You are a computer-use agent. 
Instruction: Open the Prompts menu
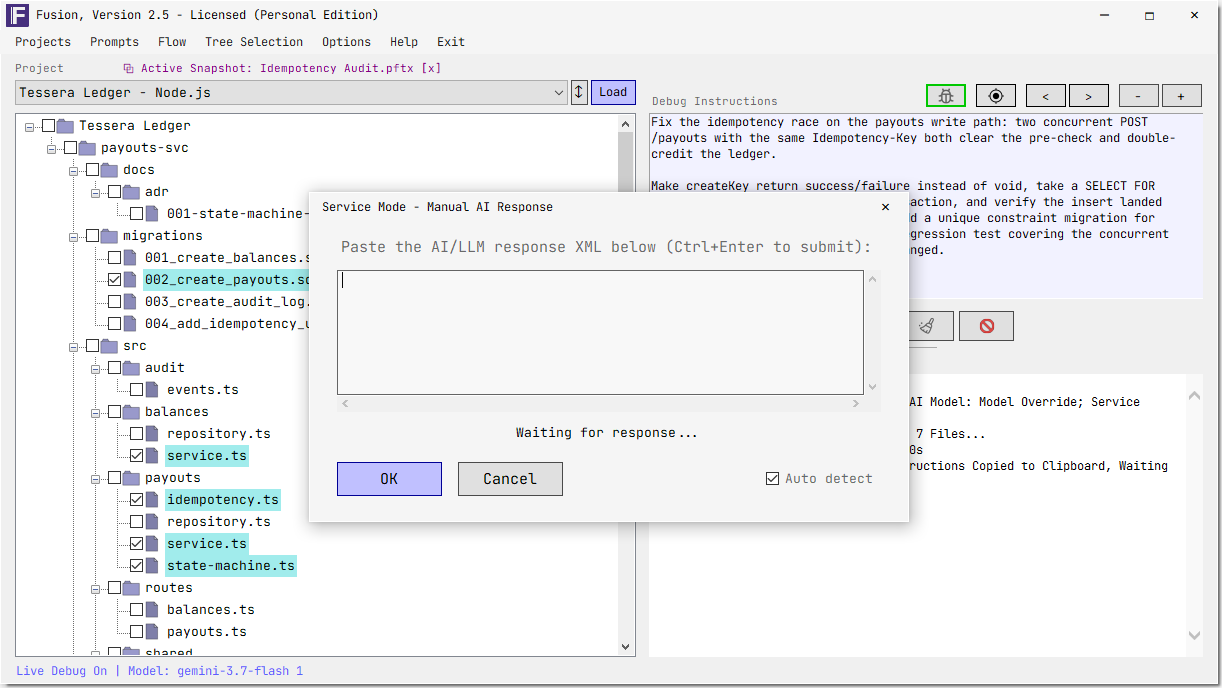[x=114, y=42]
